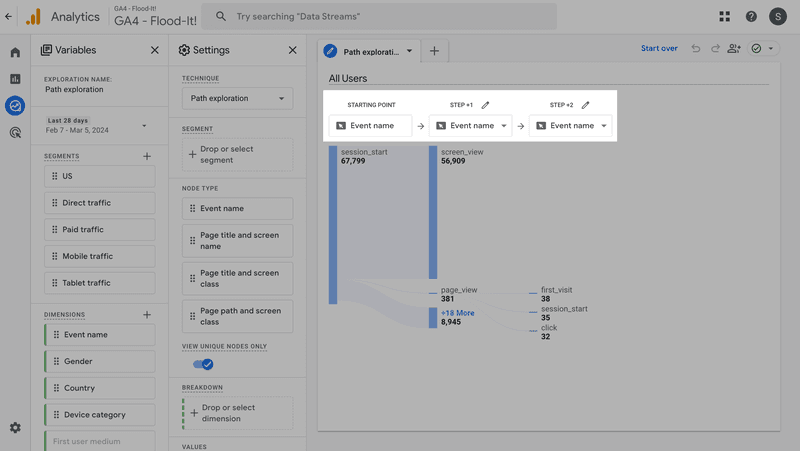
Task: Select Page title and screen name node type
Action: 237,241
